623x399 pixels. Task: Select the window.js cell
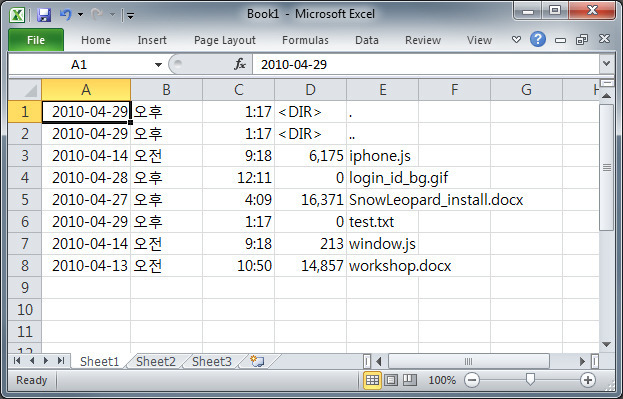click(x=382, y=243)
